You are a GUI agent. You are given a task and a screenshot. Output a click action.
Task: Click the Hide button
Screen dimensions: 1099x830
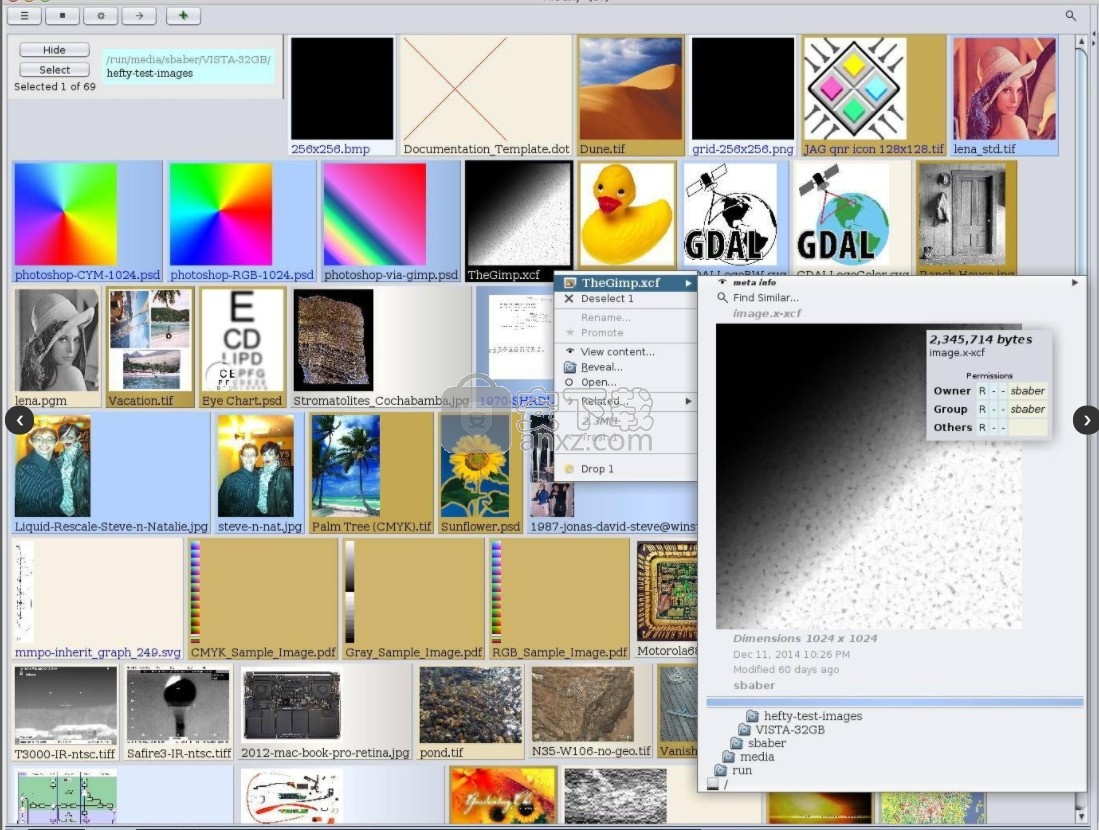click(55, 50)
